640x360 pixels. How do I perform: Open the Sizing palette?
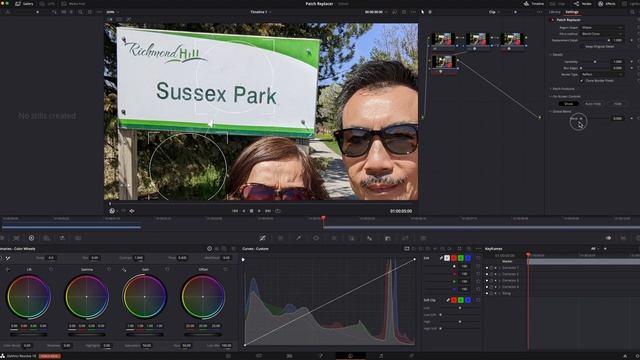405,238
